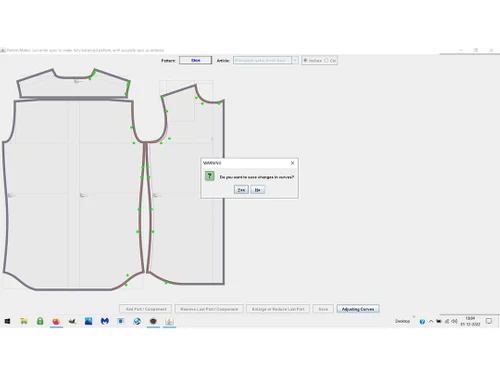Select the Inches radio button
The image size is (500, 375).
coord(305,60)
